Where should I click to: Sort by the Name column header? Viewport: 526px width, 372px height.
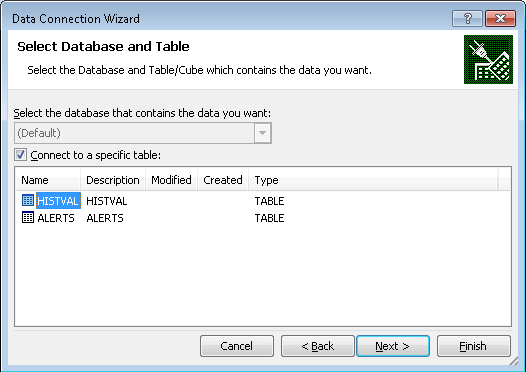(48, 180)
